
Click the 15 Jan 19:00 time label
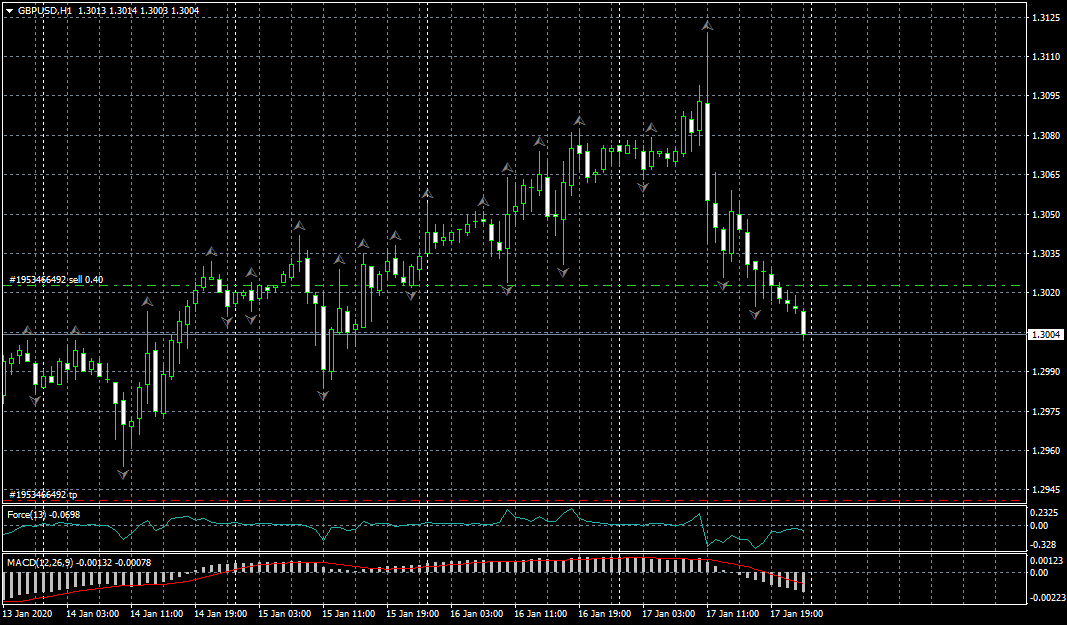pos(412,614)
